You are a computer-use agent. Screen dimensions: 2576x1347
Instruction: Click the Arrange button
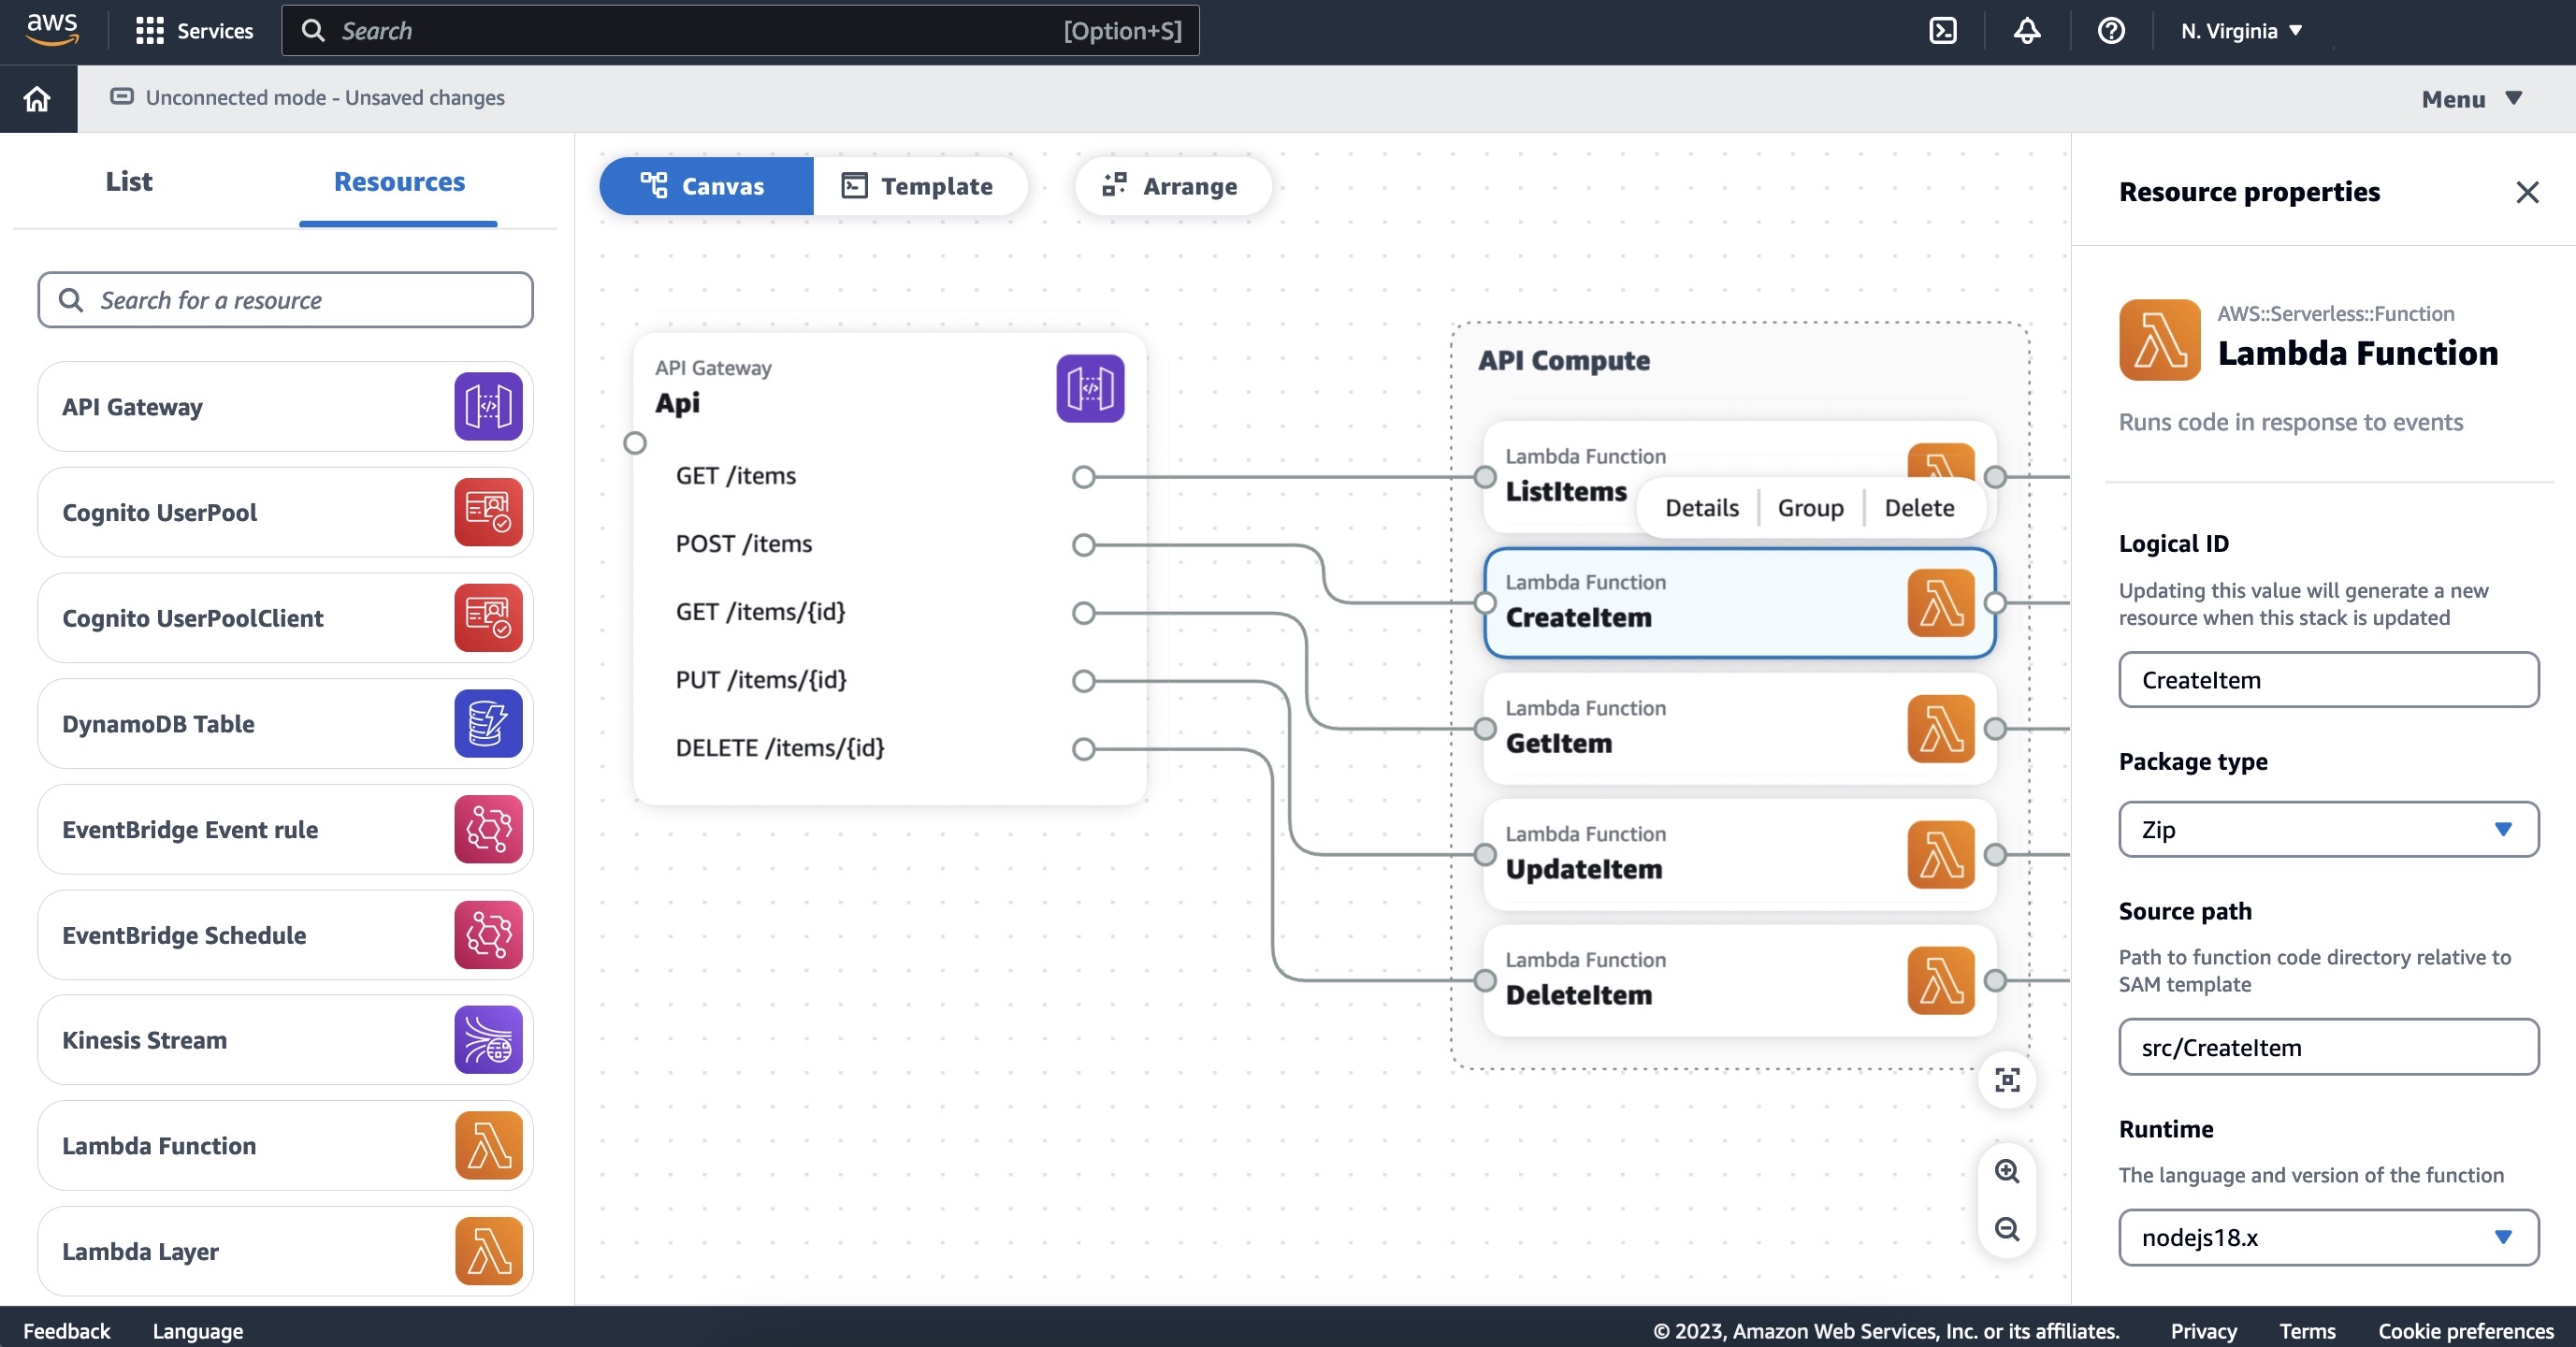[1172, 186]
